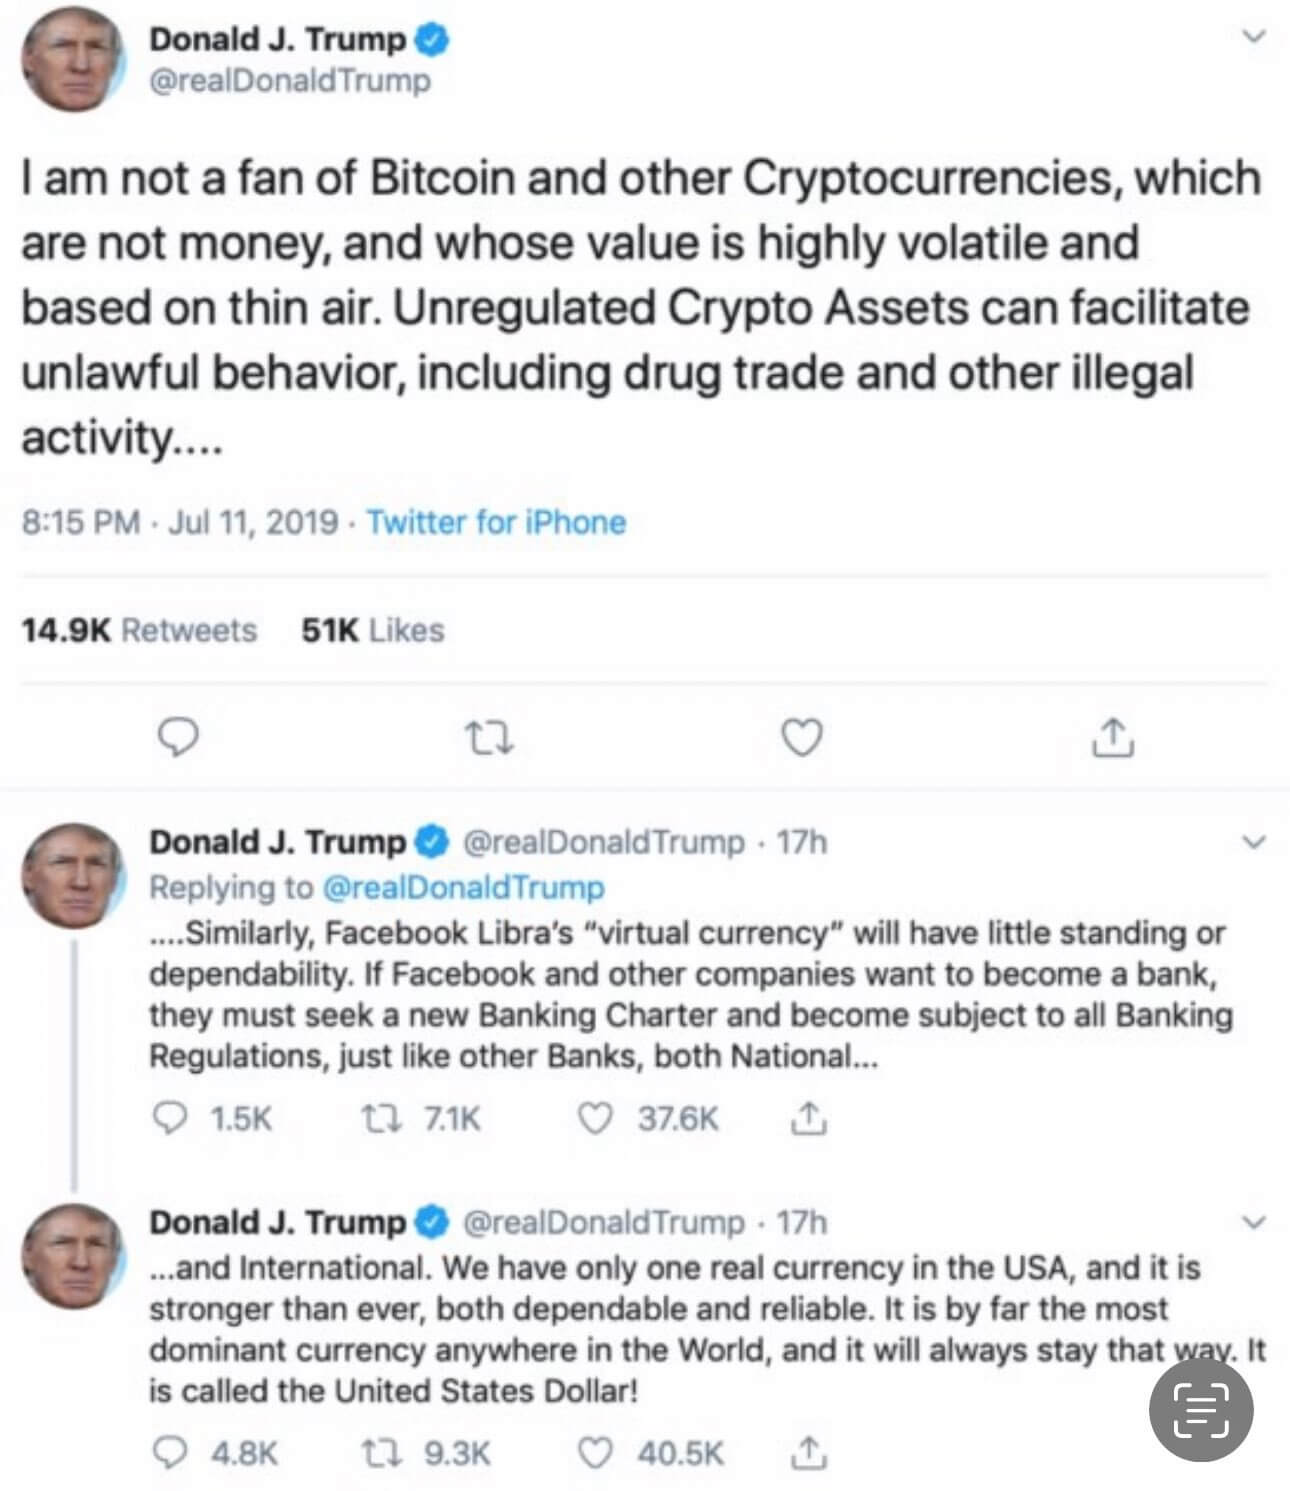Retweet the main Bitcoin tweet
This screenshot has width=1290, height=1491.
(490, 739)
